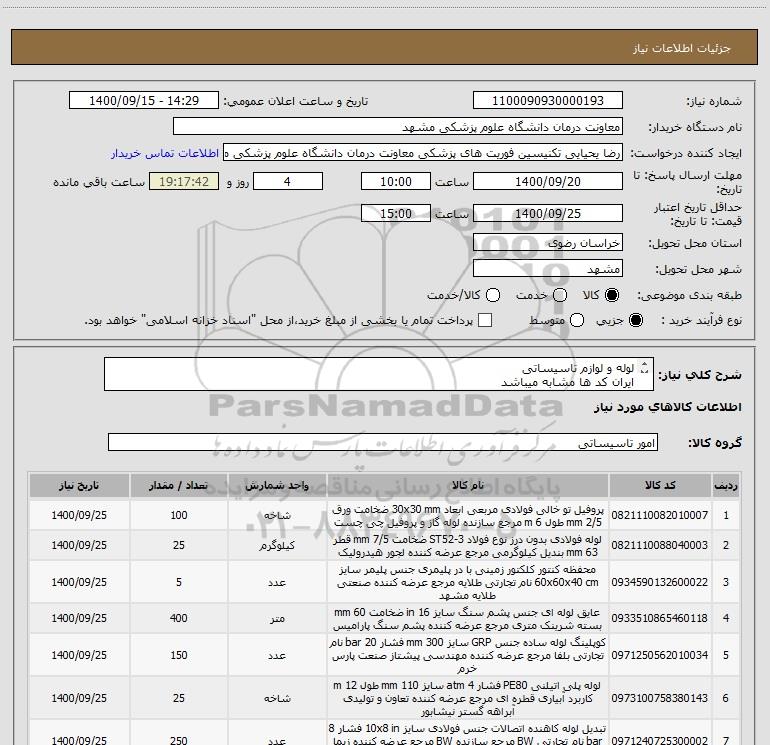The image size is (770, 745).
Task: Click the row 2 seamless steel pipe name
Action: tap(468, 546)
